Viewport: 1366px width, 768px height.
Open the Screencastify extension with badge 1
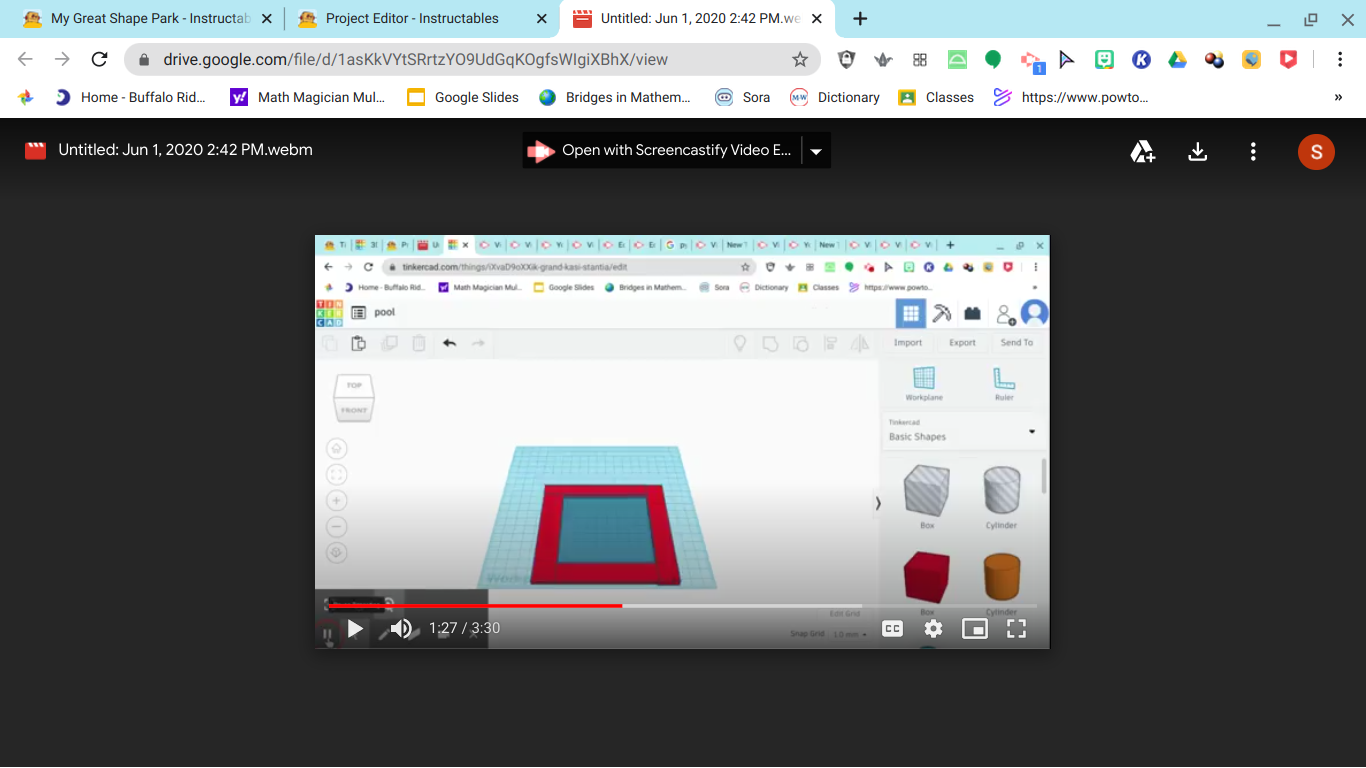tap(1031, 61)
